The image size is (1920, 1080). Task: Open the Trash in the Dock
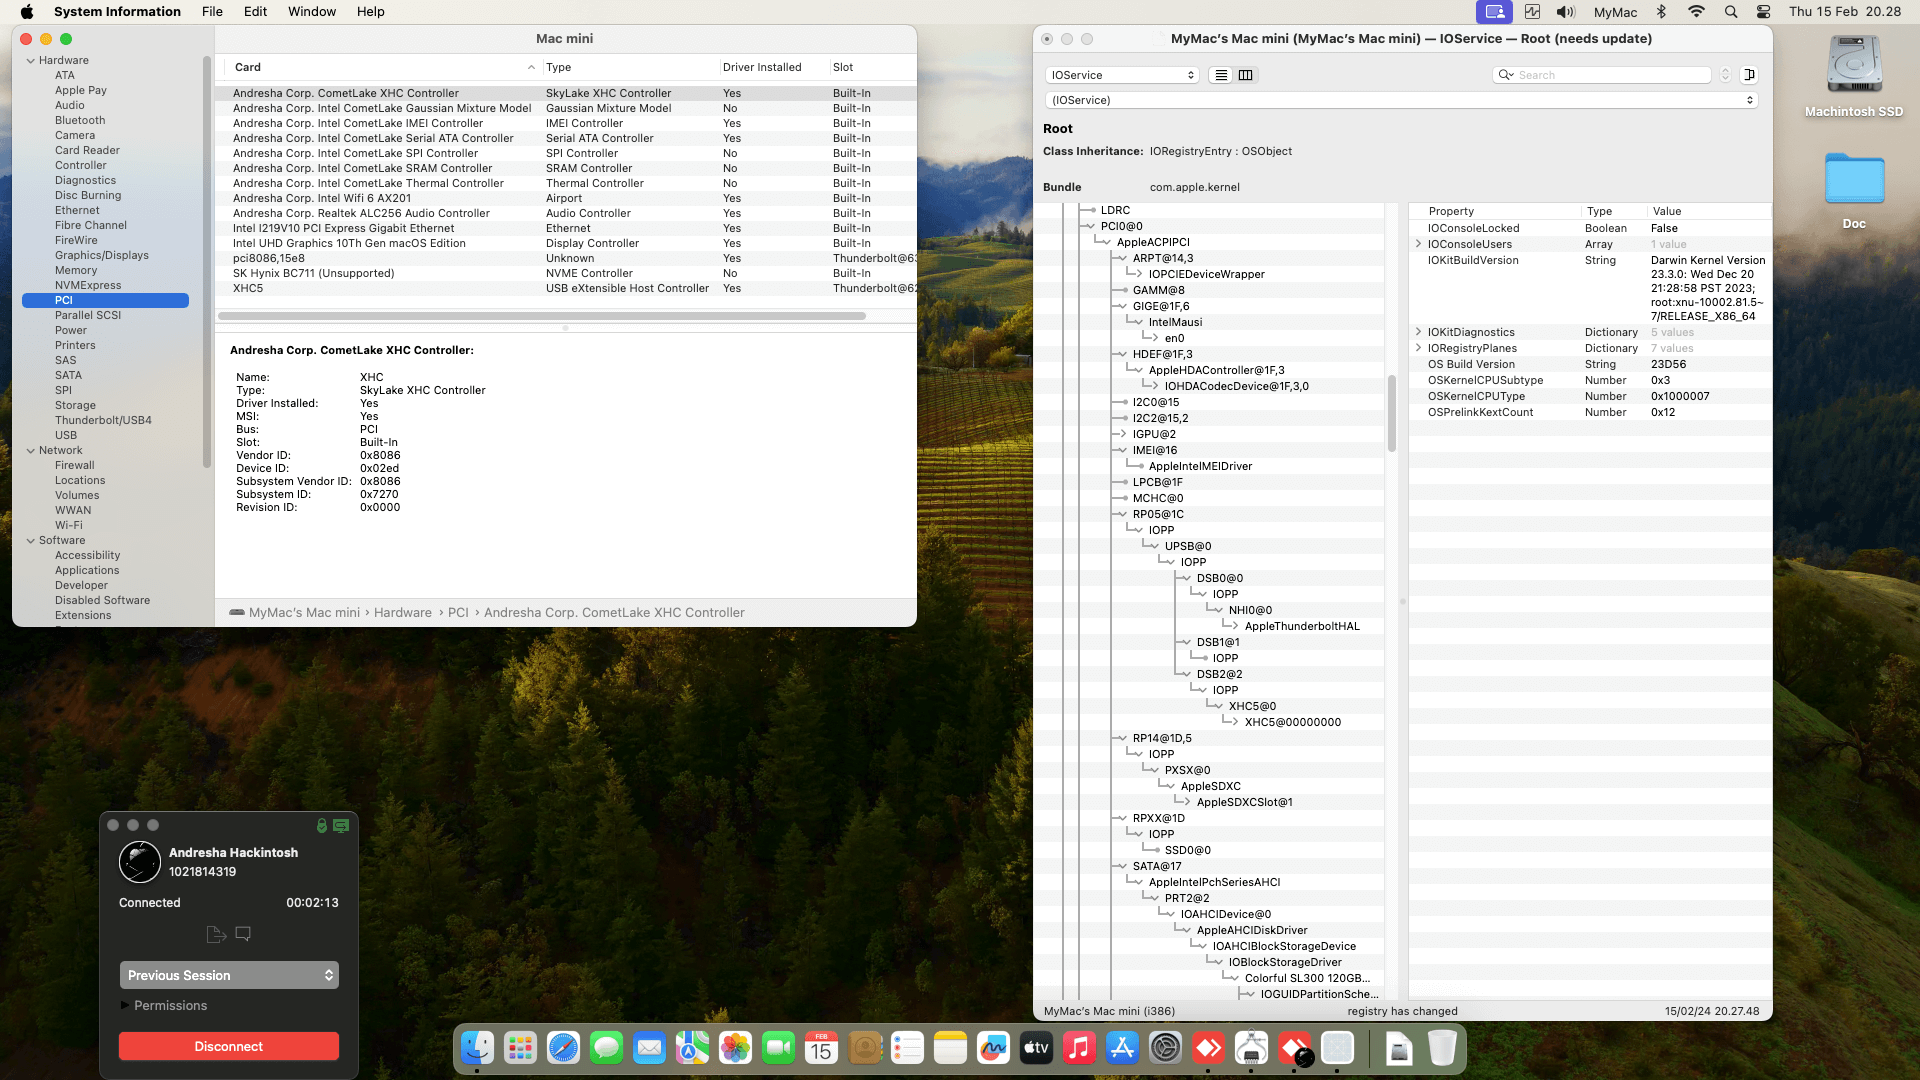pyautogui.click(x=1441, y=1048)
